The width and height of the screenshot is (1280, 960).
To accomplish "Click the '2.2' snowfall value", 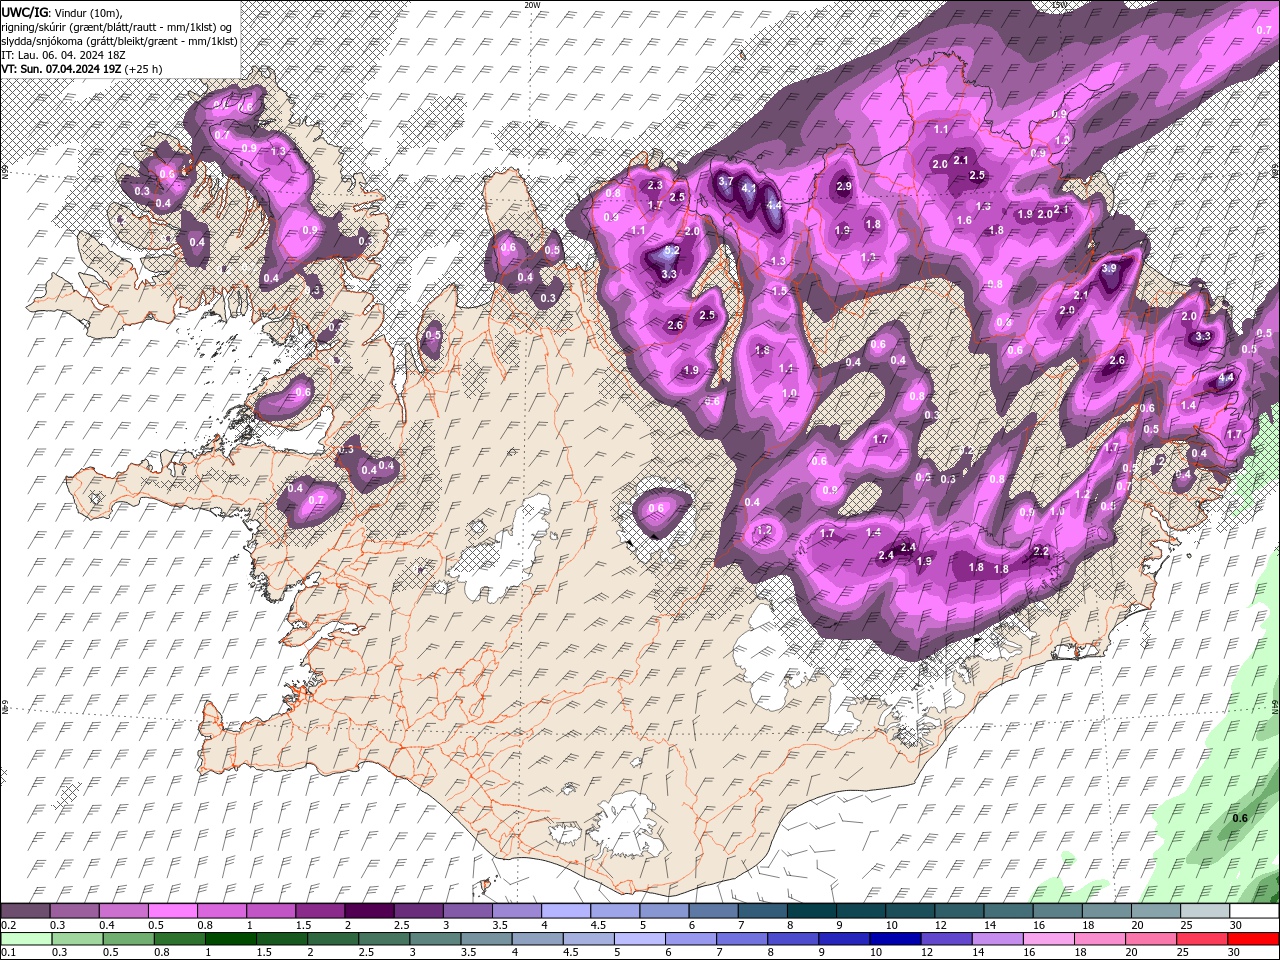I will 1041,551.
